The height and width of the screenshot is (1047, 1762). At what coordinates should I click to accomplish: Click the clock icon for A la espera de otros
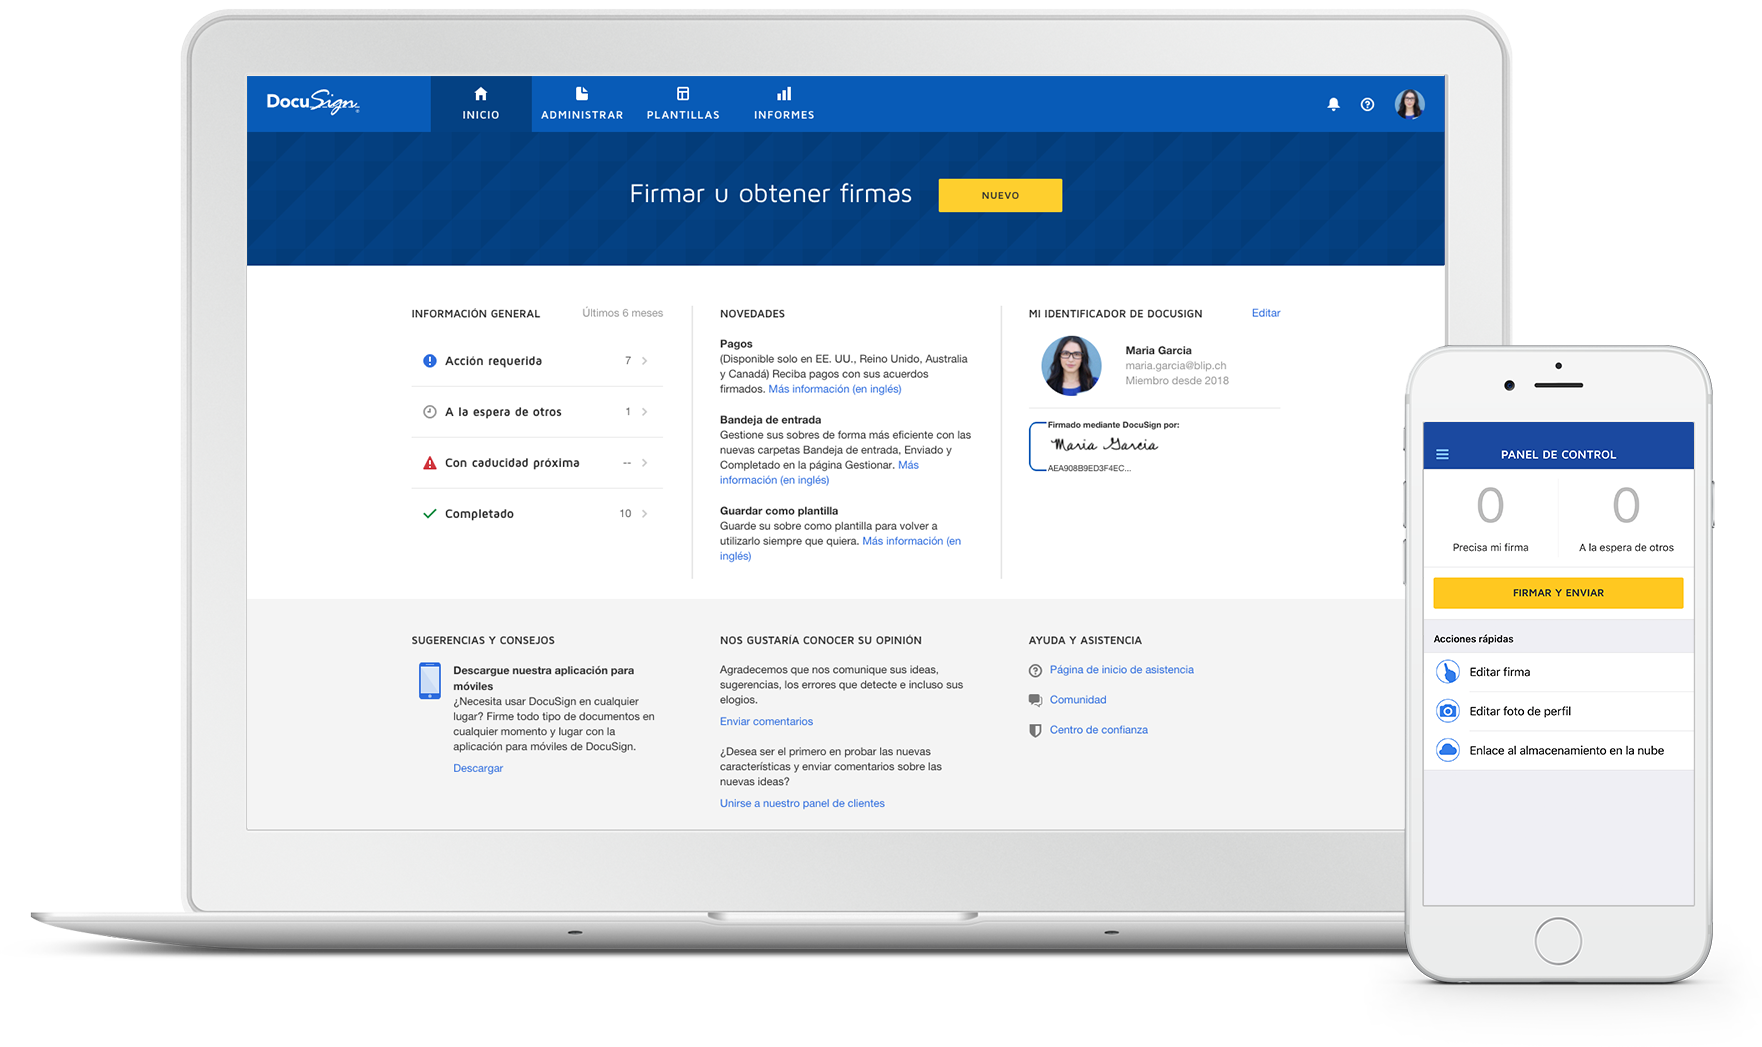(x=430, y=412)
